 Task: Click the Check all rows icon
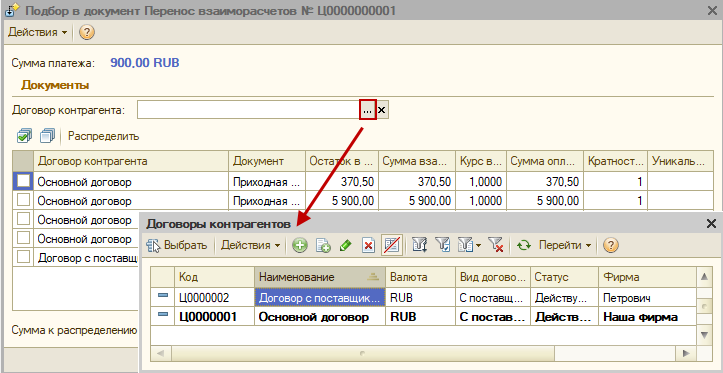tap(24, 136)
